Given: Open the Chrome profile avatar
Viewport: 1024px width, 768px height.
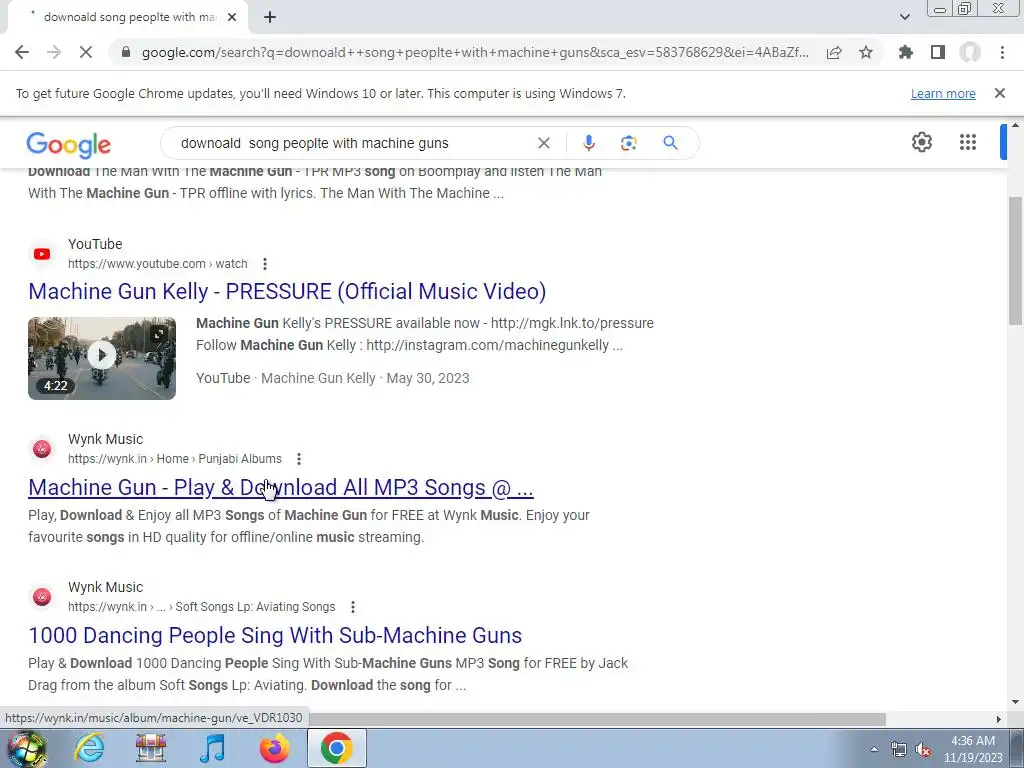Looking at the screenshot, I should (x=970, y=52).
